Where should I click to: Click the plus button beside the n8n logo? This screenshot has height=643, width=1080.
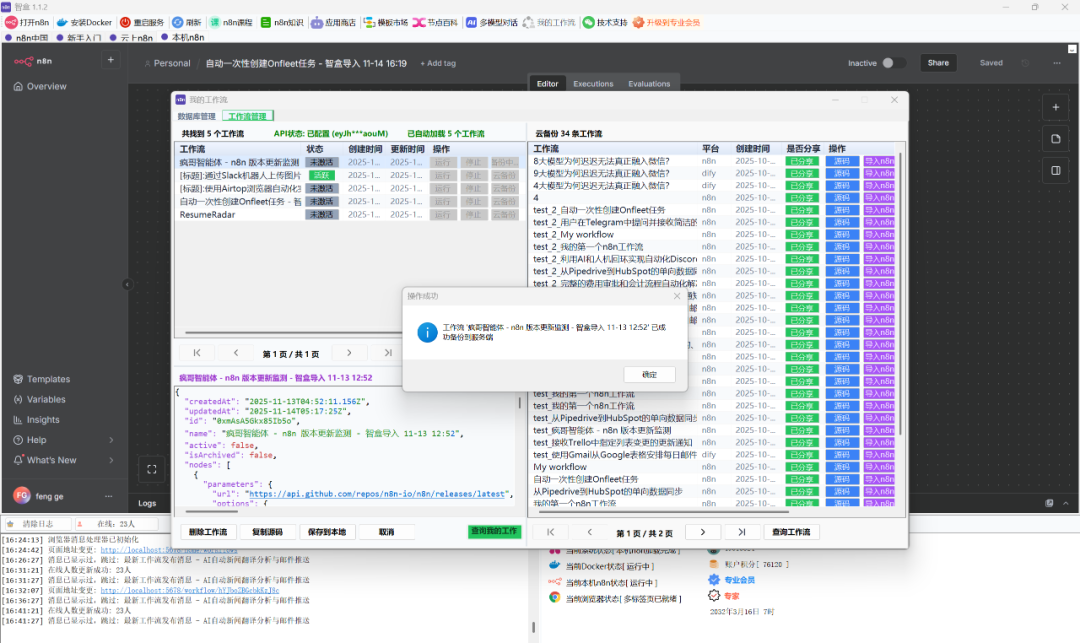pyautogui.click(x=110, y=61)
